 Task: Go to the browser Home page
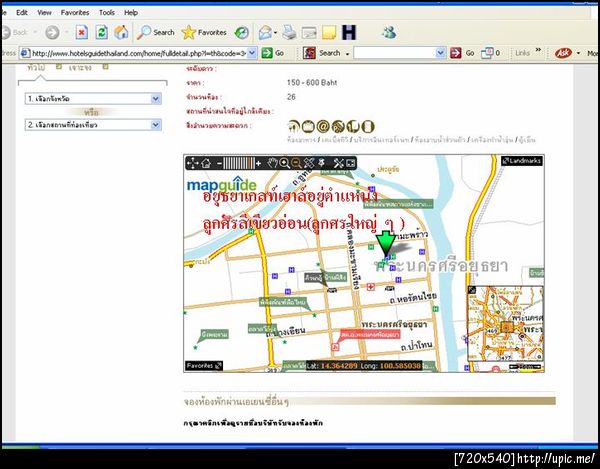tap(121, 33)
